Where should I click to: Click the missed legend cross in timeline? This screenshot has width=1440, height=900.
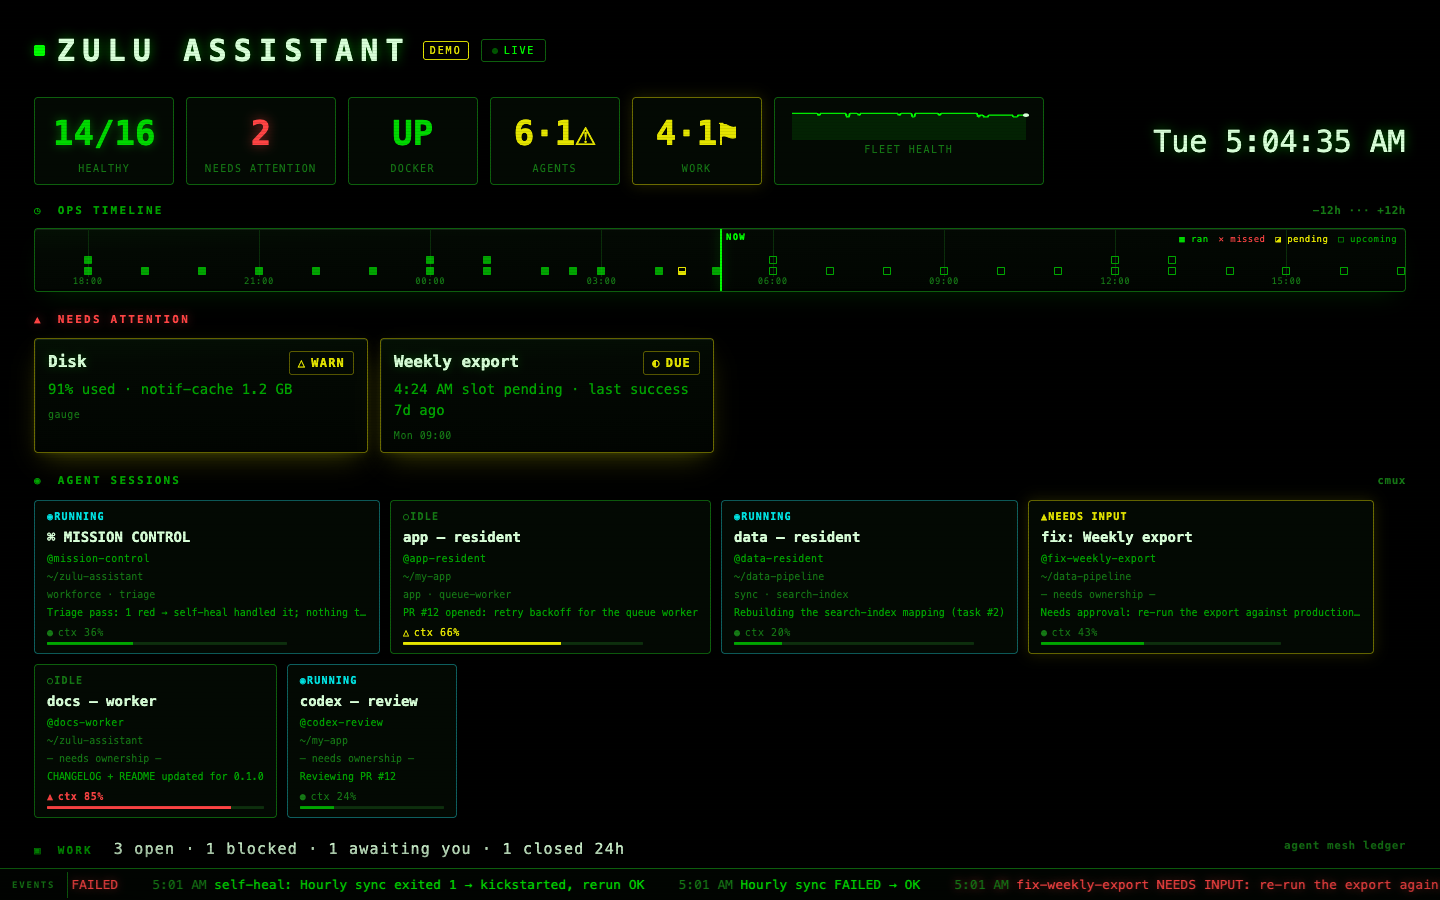pyautogui.click(x=1221, y=240)
